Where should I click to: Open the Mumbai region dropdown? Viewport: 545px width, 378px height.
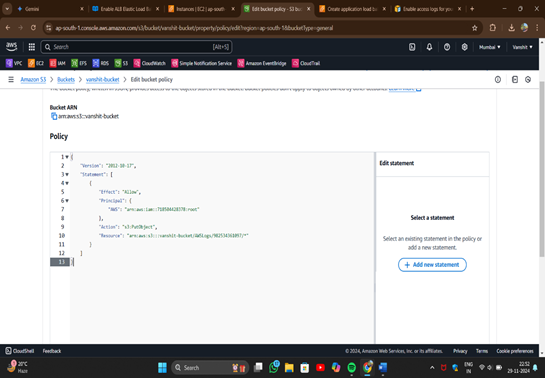tap(489, 47)
